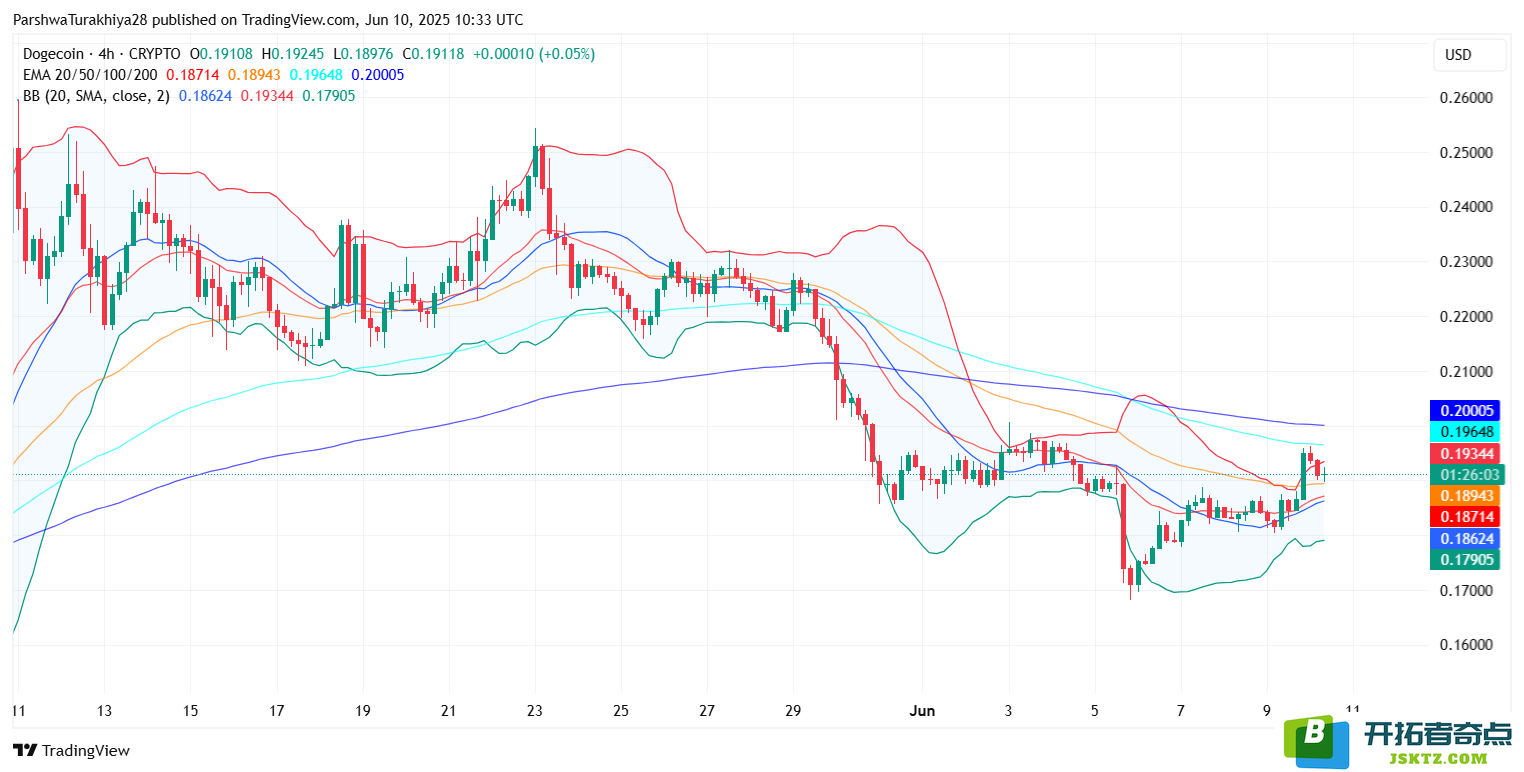Click the high value H0.19245 in header
This screenshot has width=1524, height=772.
(x=294, y=54)
